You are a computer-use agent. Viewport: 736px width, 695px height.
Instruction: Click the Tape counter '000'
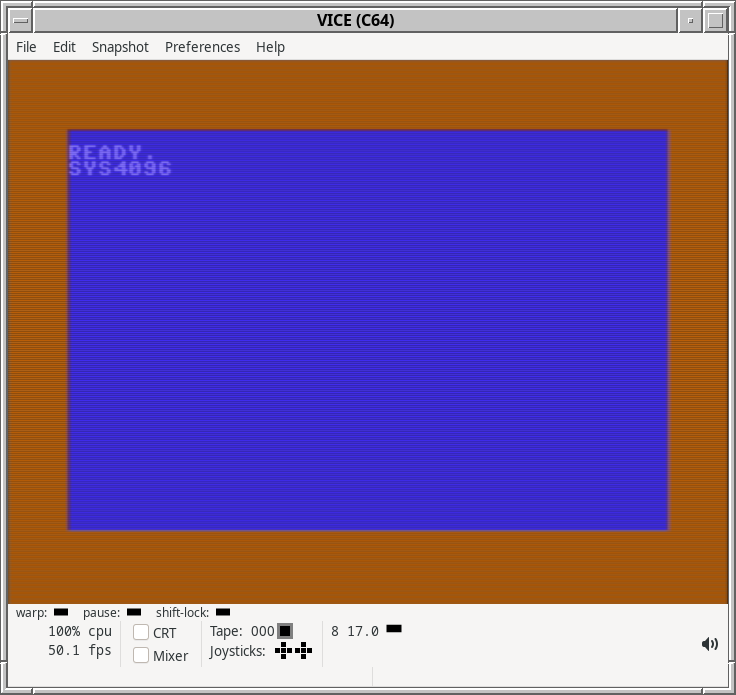coord(262,631)
